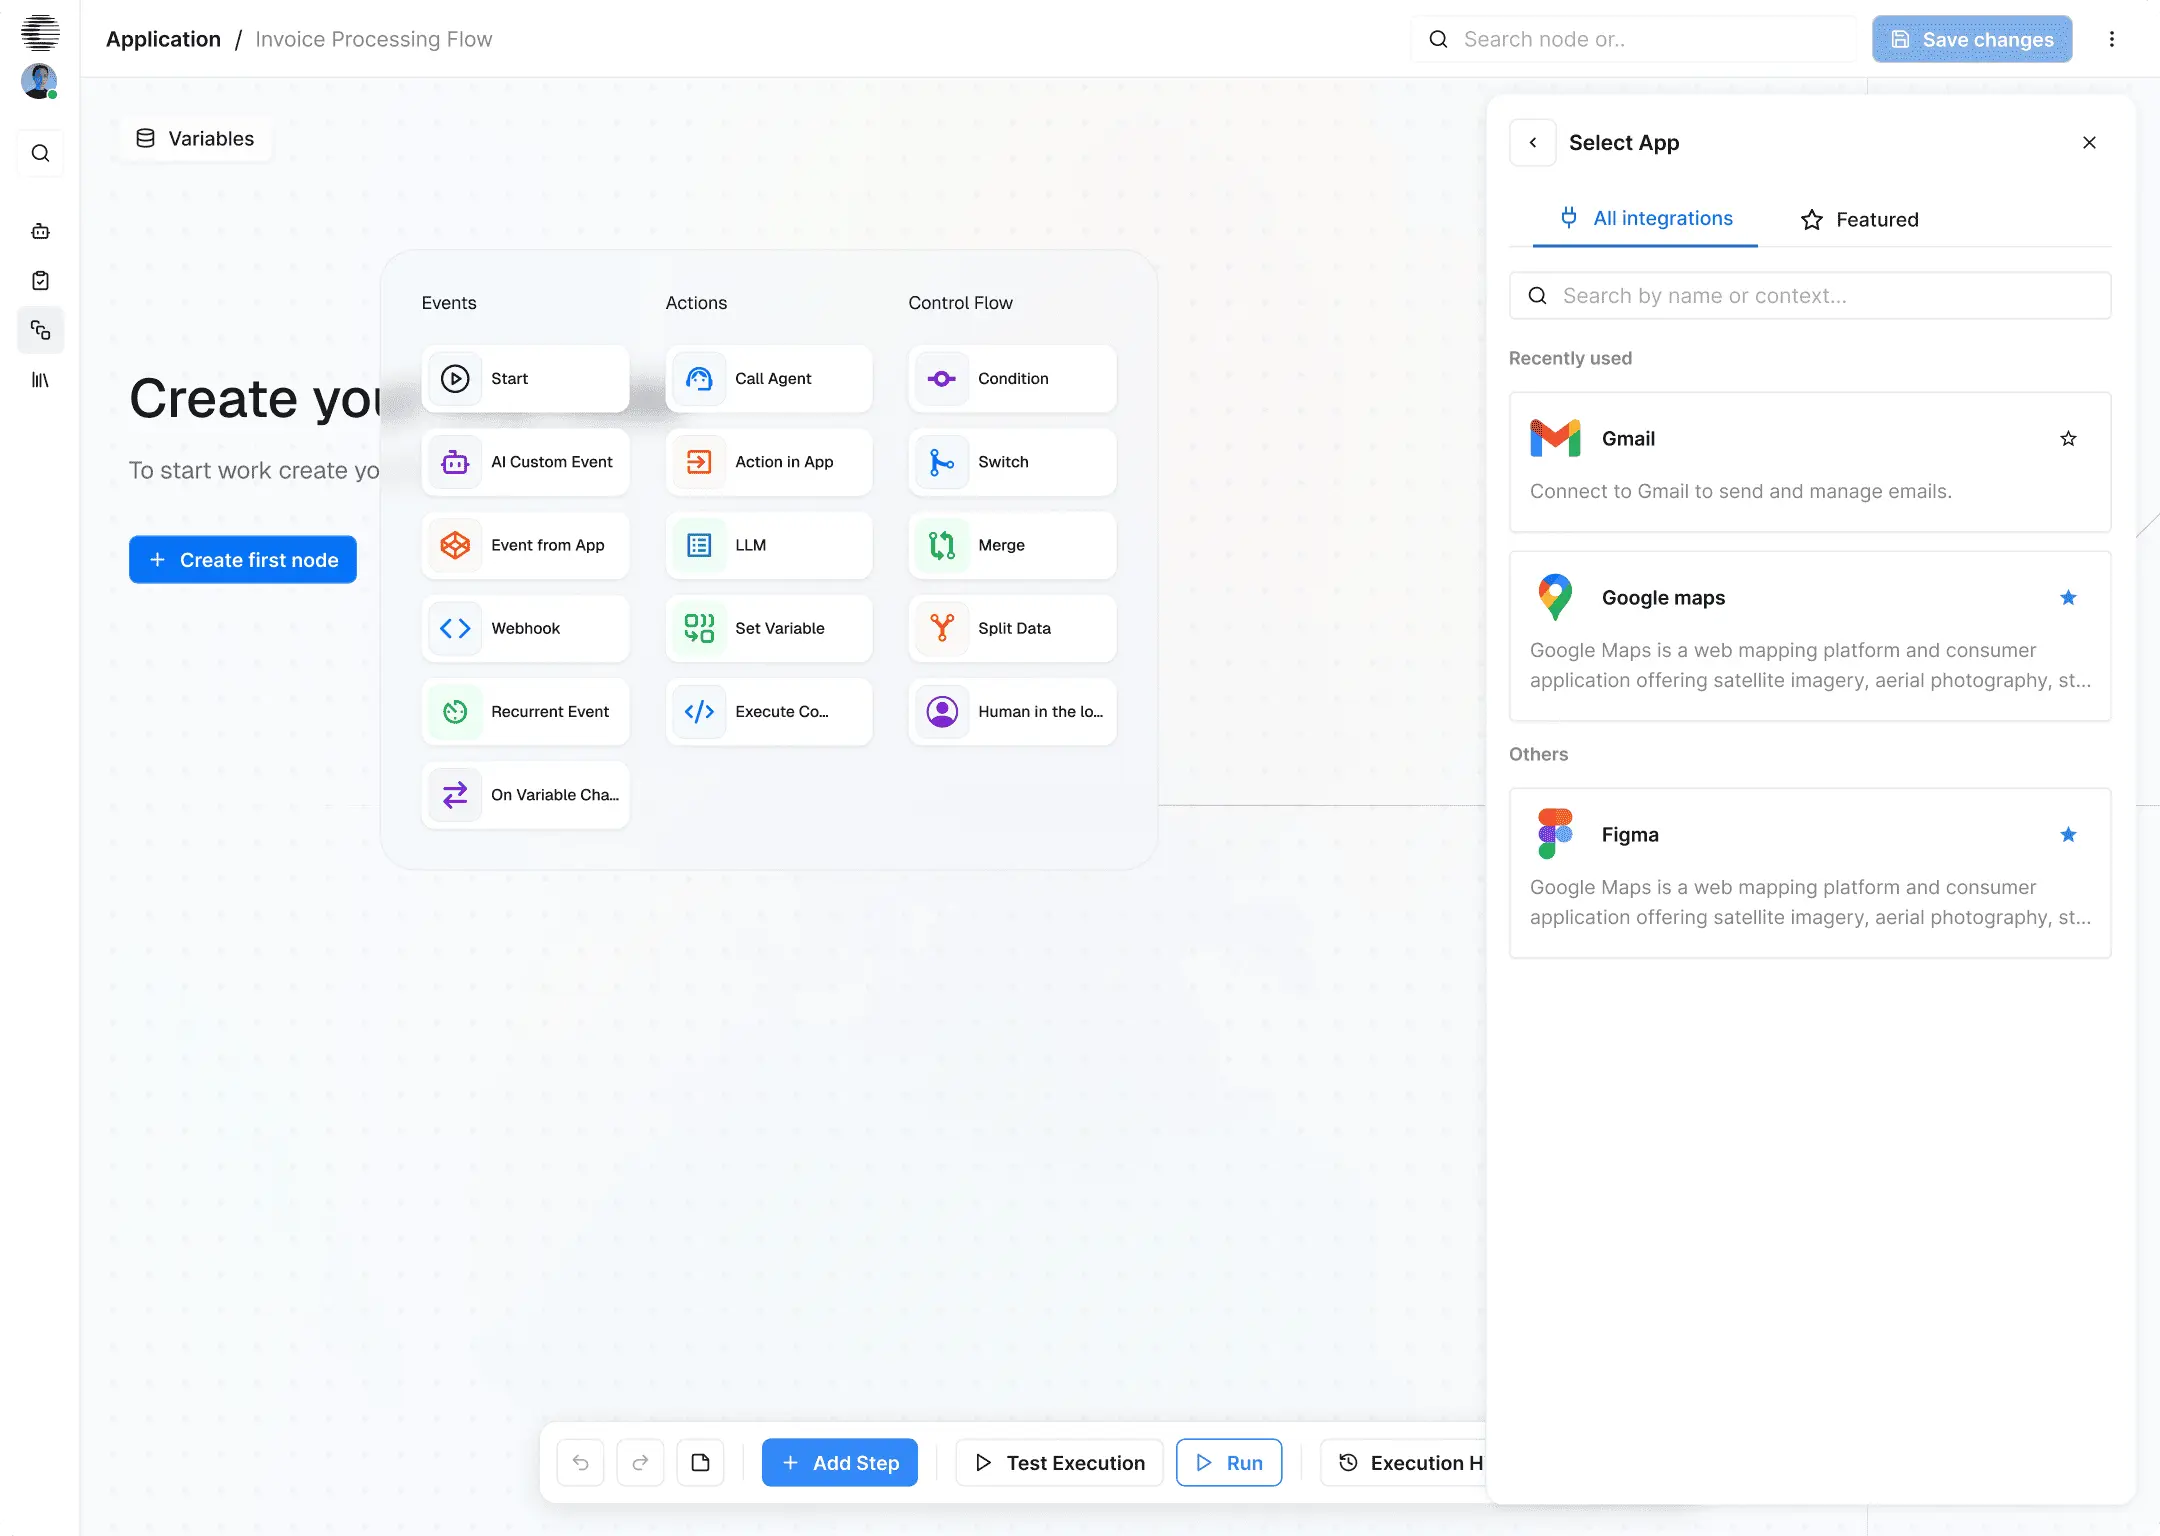Screen dimensions: 2160x1536
Task: Select the Webhook event node
Action: pos(525,628)
